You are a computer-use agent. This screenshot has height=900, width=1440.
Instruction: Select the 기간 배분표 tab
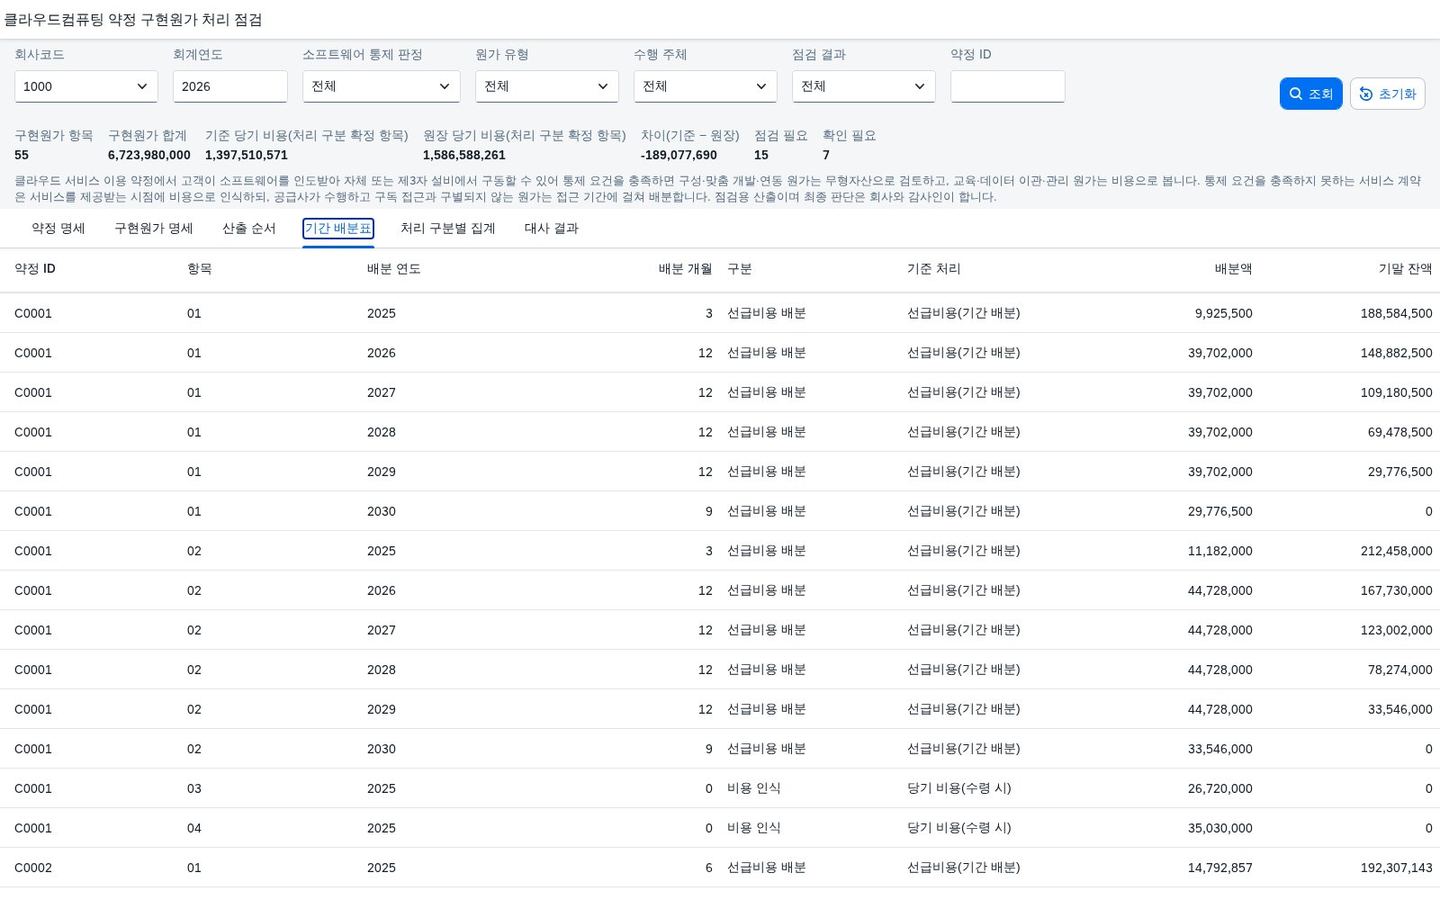coord(338,228)
